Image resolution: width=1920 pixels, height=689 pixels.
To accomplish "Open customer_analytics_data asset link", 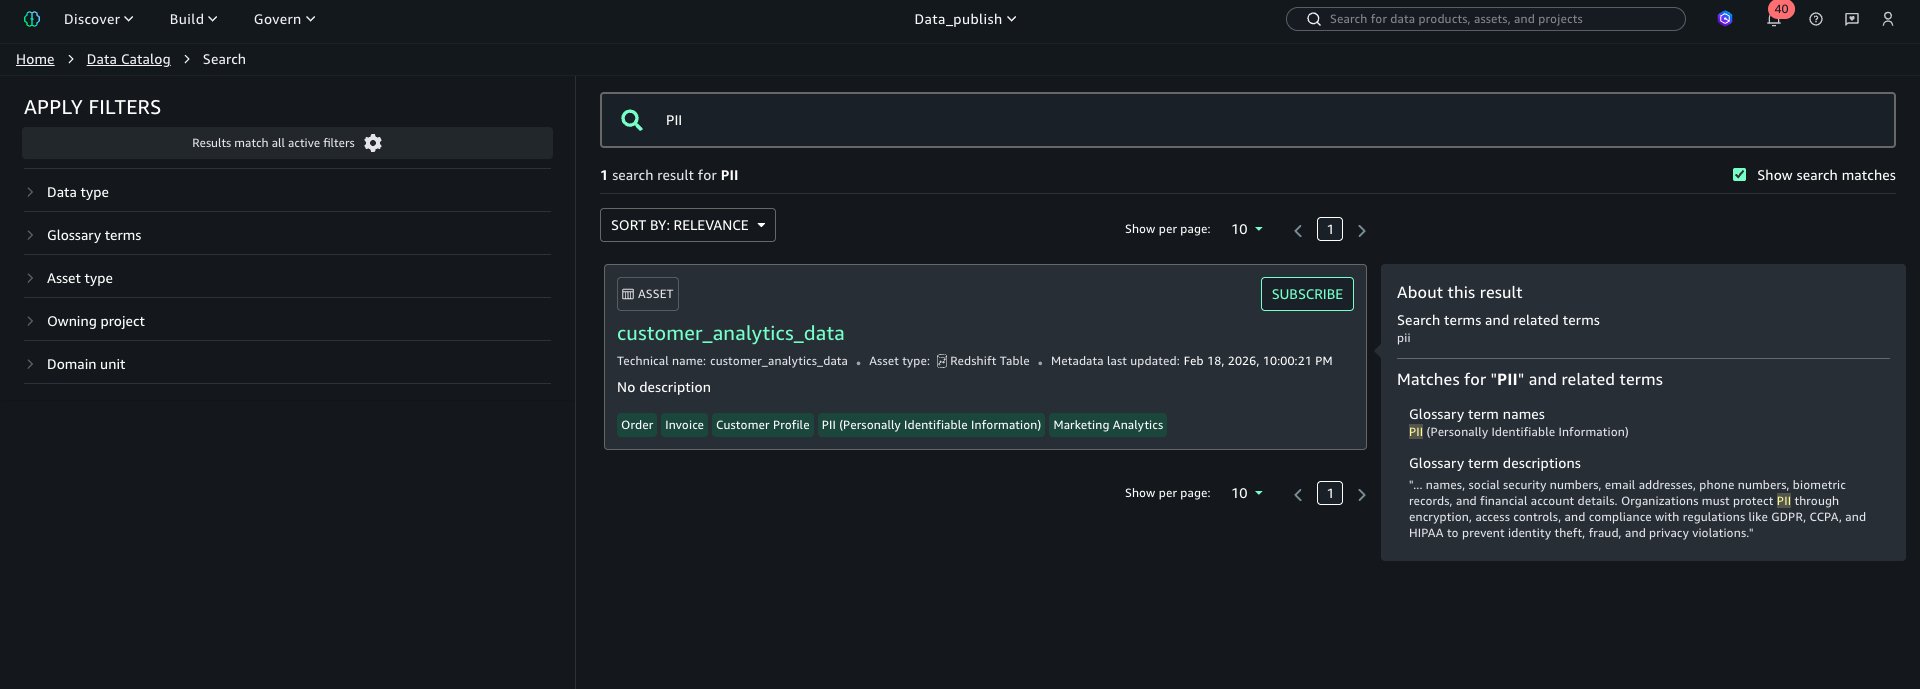I will point(730,333).
